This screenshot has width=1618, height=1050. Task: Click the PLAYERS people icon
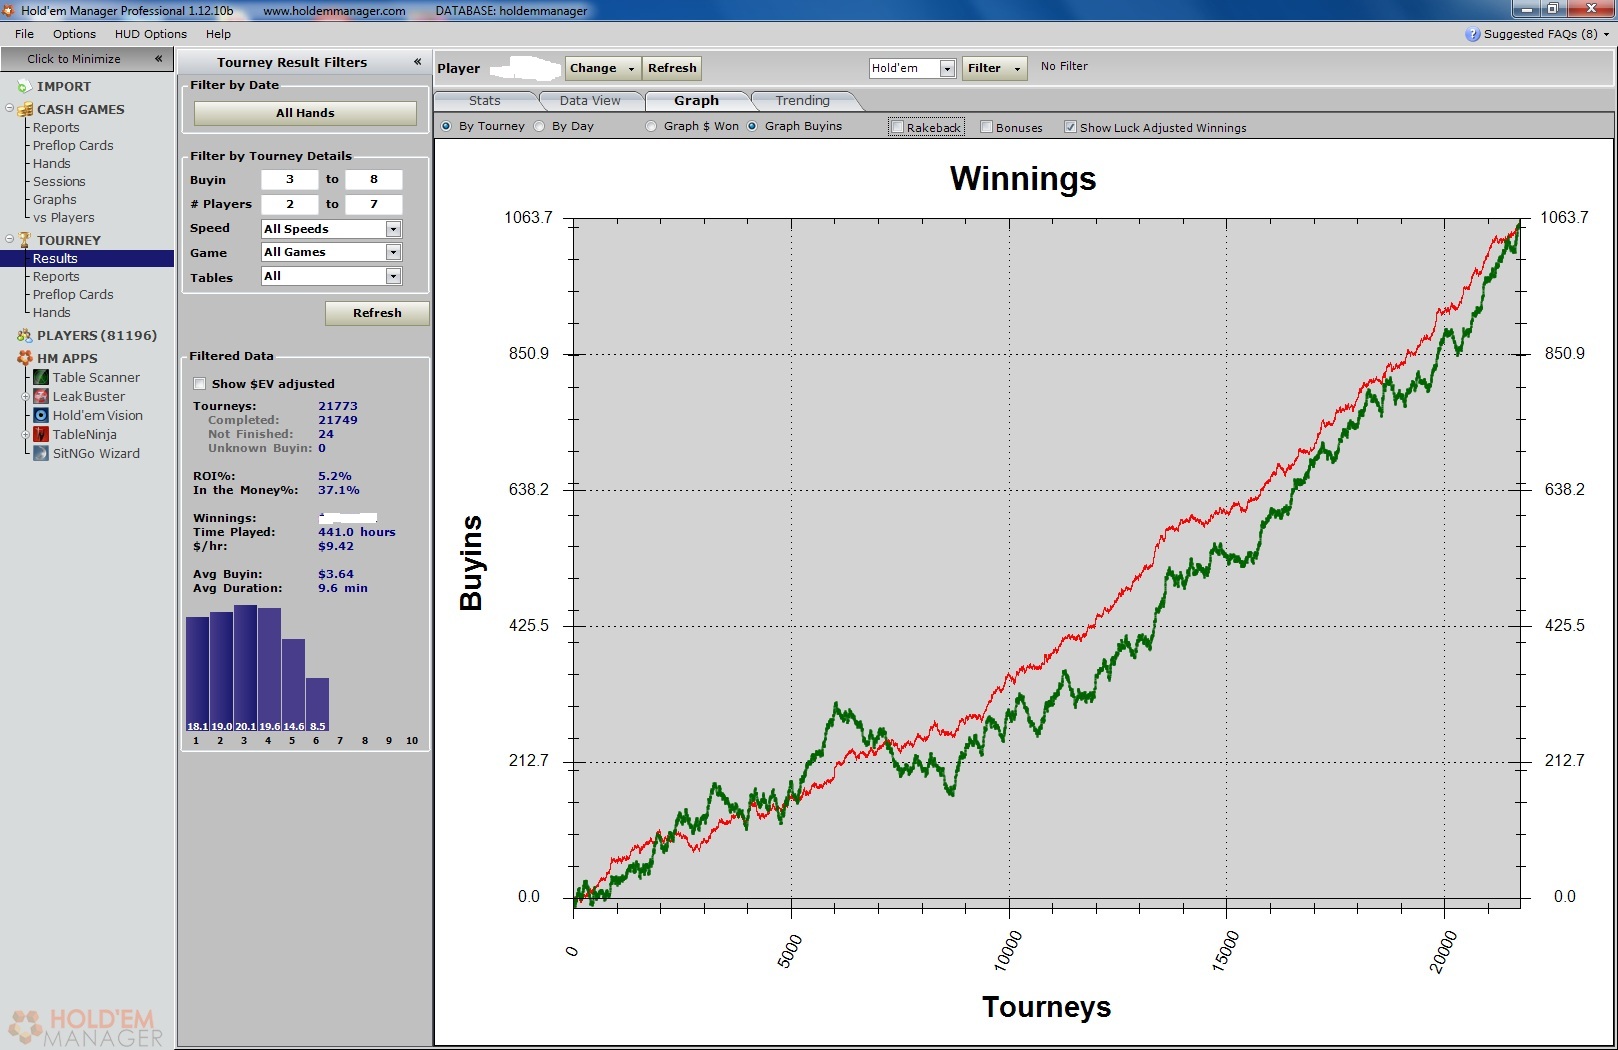tap(25, 335)
